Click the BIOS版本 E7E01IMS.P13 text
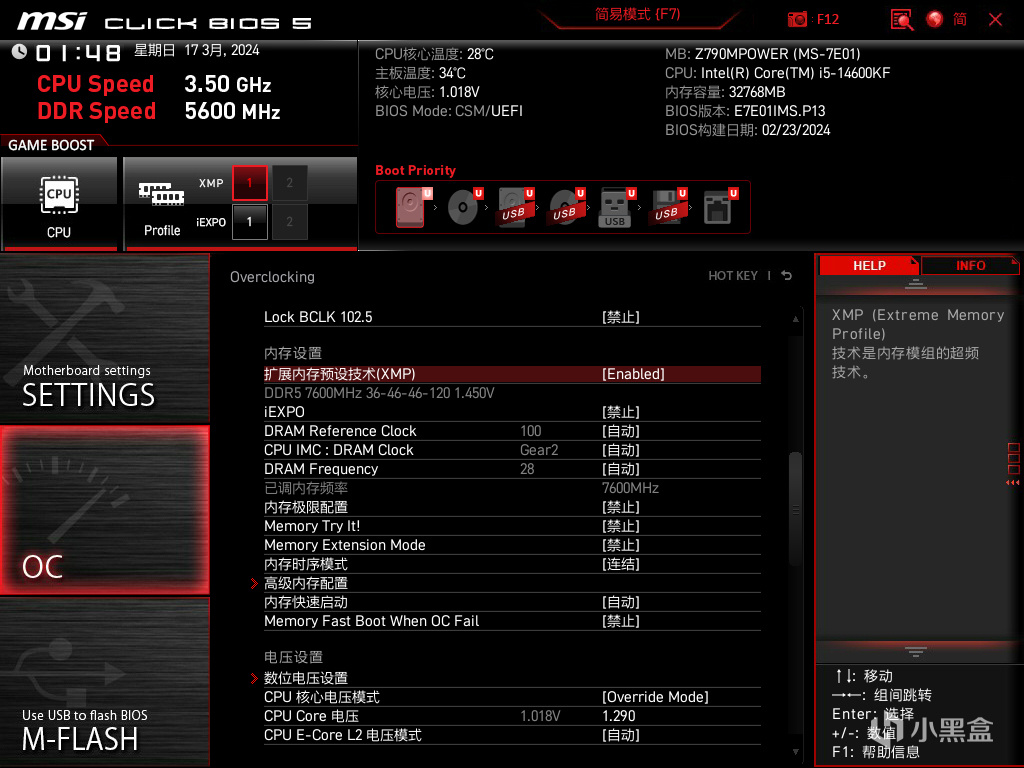This screenshot has height=768, width=1024. 745,111
